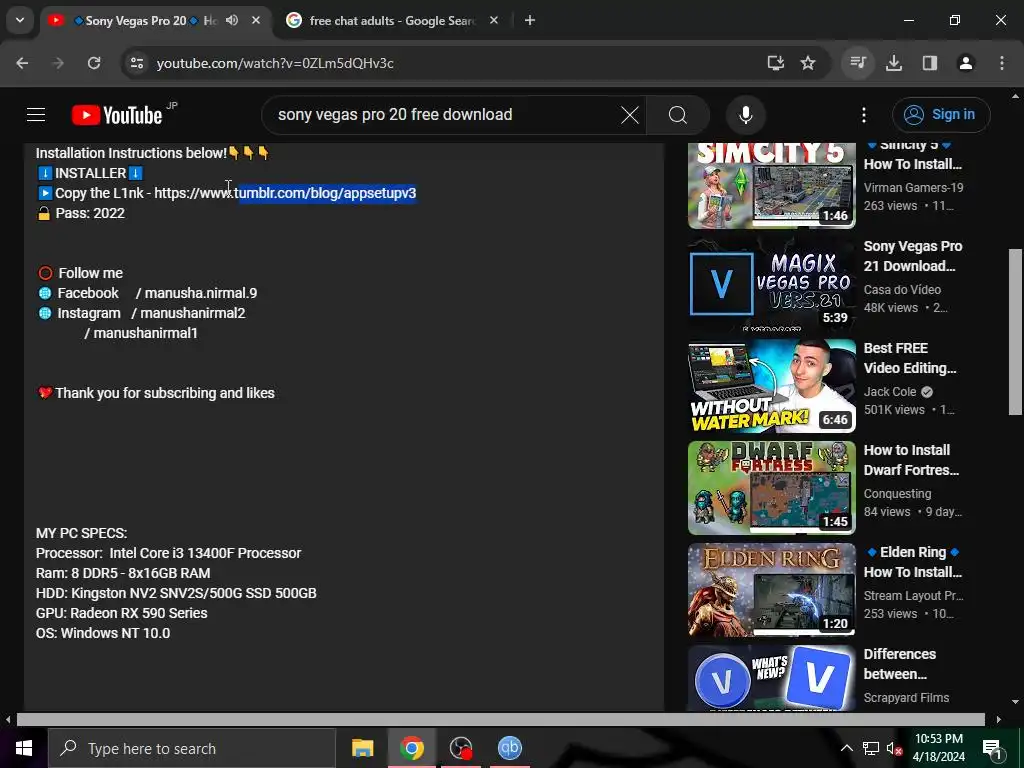Image resolution: width=1024 pixels, height=768 pixels.
Task: Open the OBS Studio taskbar icon
Action: pos(460,748)
